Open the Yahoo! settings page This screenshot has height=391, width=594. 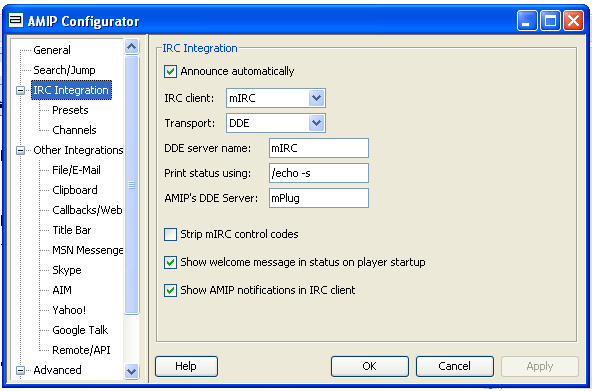[69, 310]
